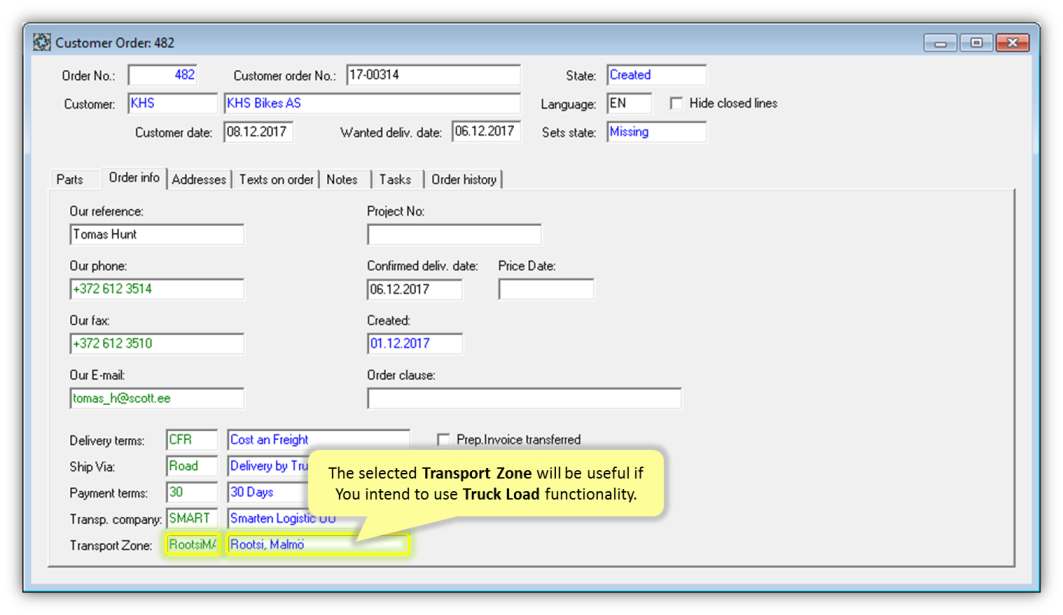1063x615 pixels.
Task: Select the Order info tab
Action: tap(134, 178)
